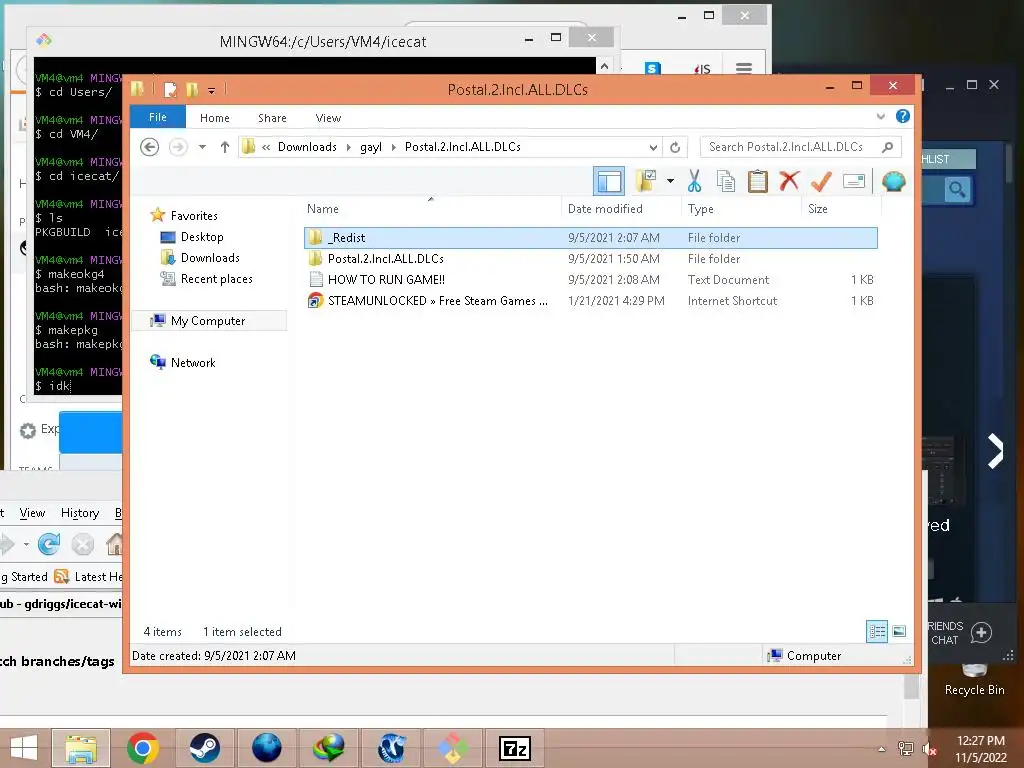Viewport: 1024px width, 768px height.
Task: Click the Search Postal.2.Incl.ALL.DLCs box
Action: (x=800, y=147)
